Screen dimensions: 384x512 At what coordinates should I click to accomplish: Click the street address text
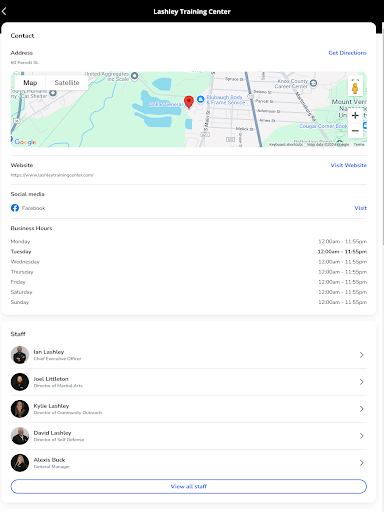(24, 62)
